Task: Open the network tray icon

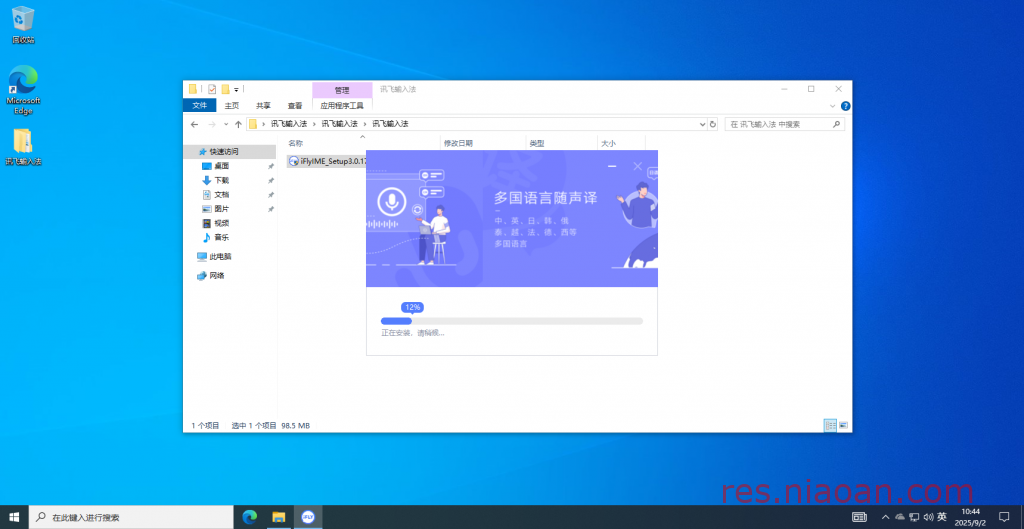Action: coord(914,517)
